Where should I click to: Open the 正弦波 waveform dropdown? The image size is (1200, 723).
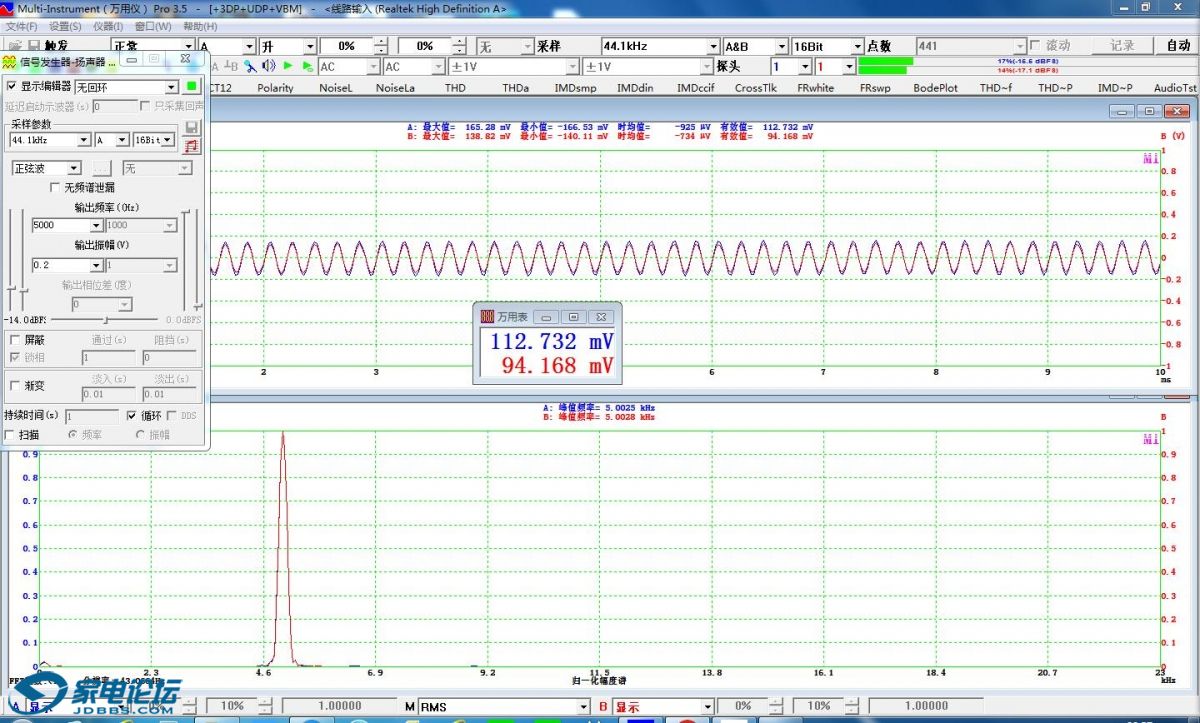tap(74, 169)
